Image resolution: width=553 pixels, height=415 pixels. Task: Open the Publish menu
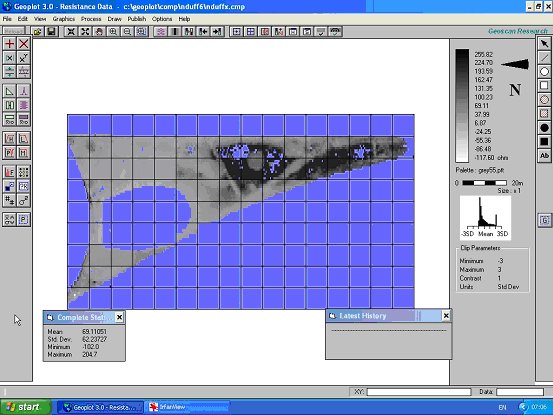136,19
